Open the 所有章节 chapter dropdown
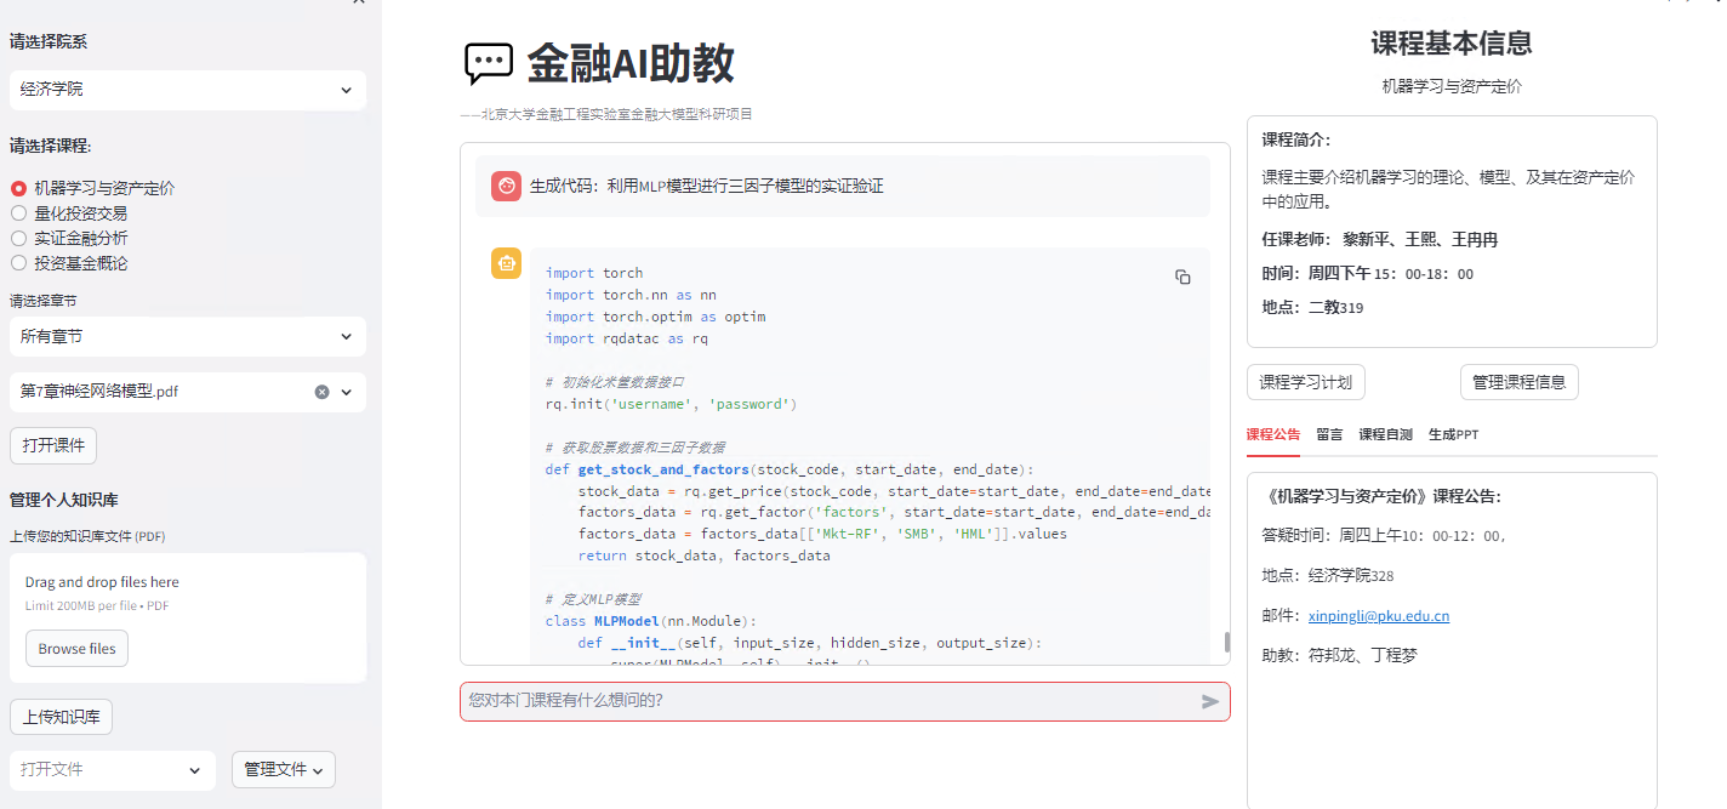Screen dimensions: 1727x809 coord(187,337)
